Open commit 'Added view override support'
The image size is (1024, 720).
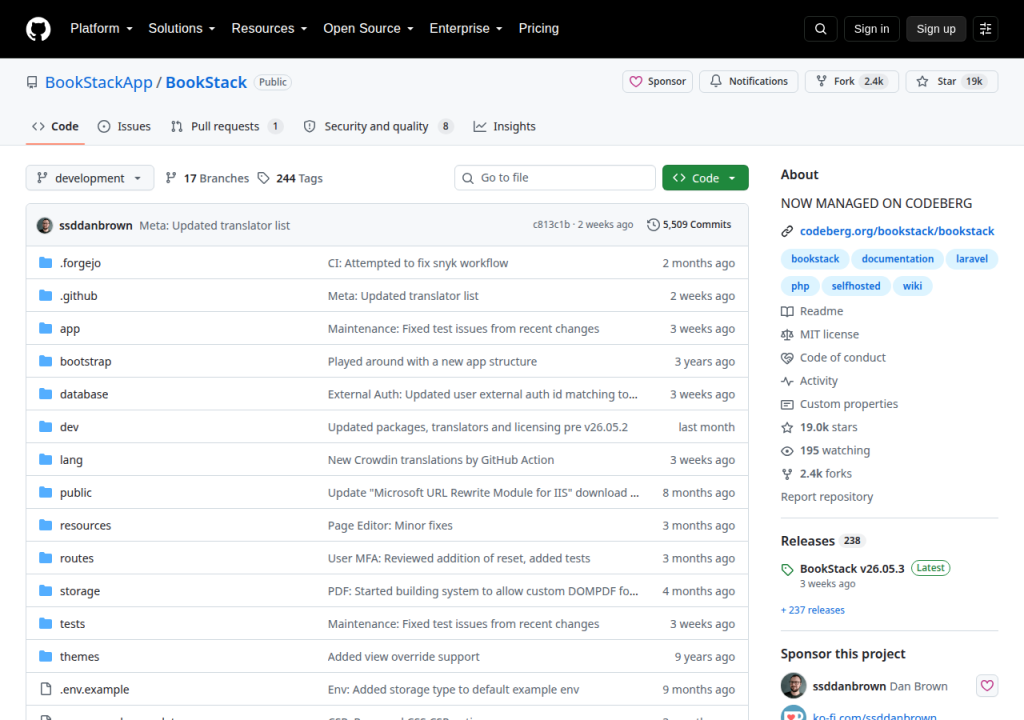404,657
